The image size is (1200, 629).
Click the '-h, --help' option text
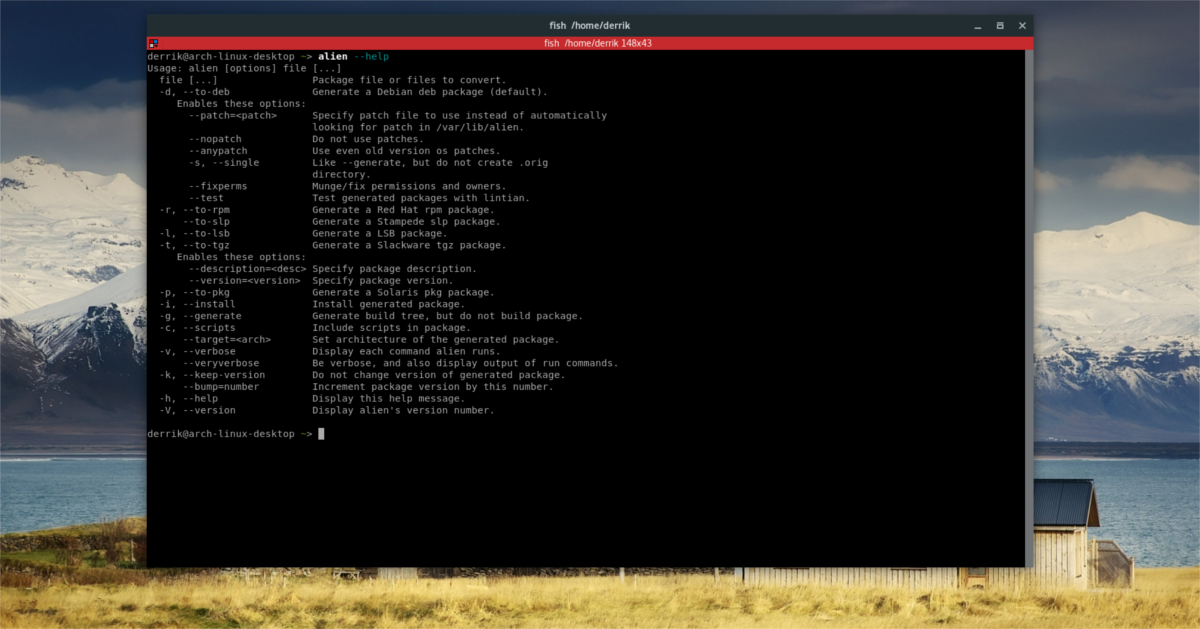click(x=188, y=398)
